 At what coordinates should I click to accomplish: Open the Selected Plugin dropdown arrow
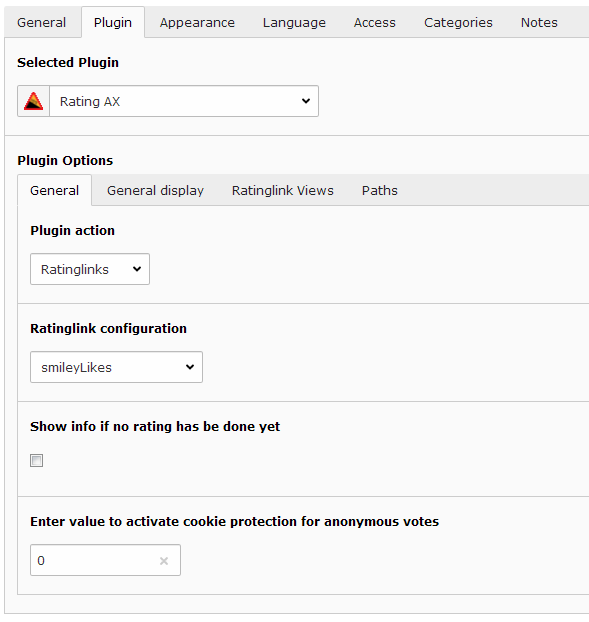(306, 101)
